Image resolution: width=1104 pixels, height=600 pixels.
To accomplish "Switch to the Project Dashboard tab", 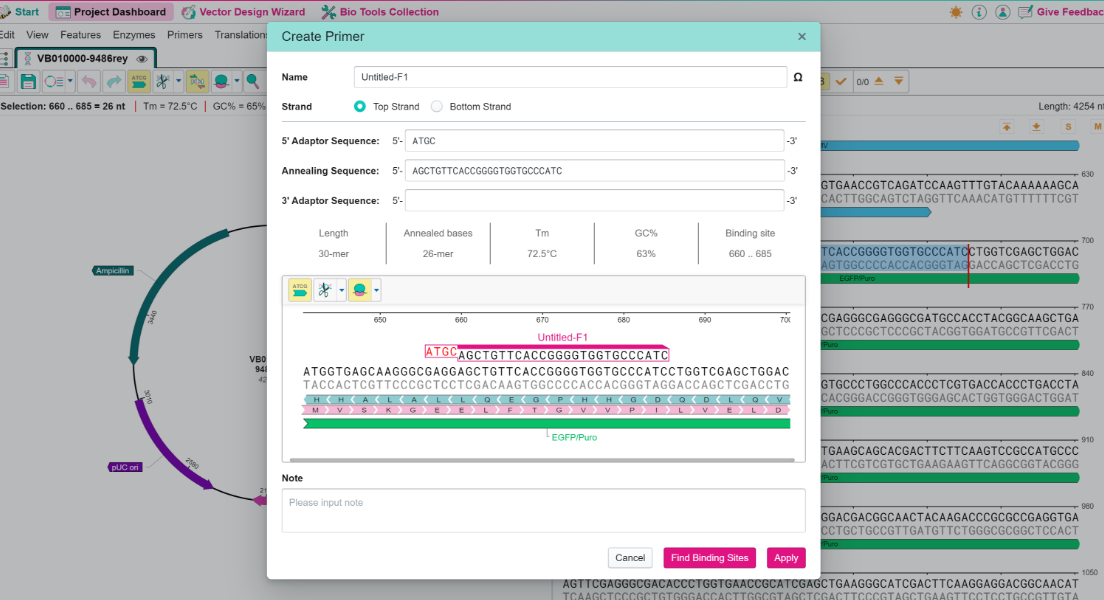I will pyautogui.click(x=111, y=12).
